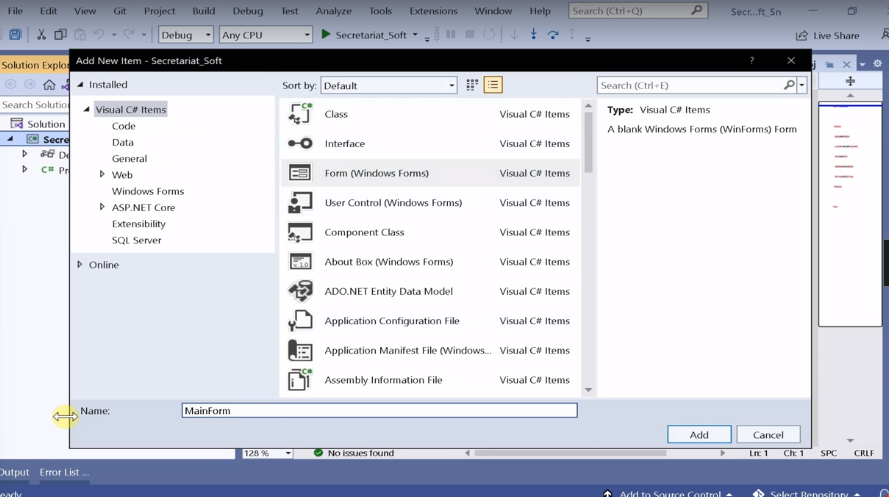Open the Build menu
This screenshot has width=889, height=497.
click(204, 11)
